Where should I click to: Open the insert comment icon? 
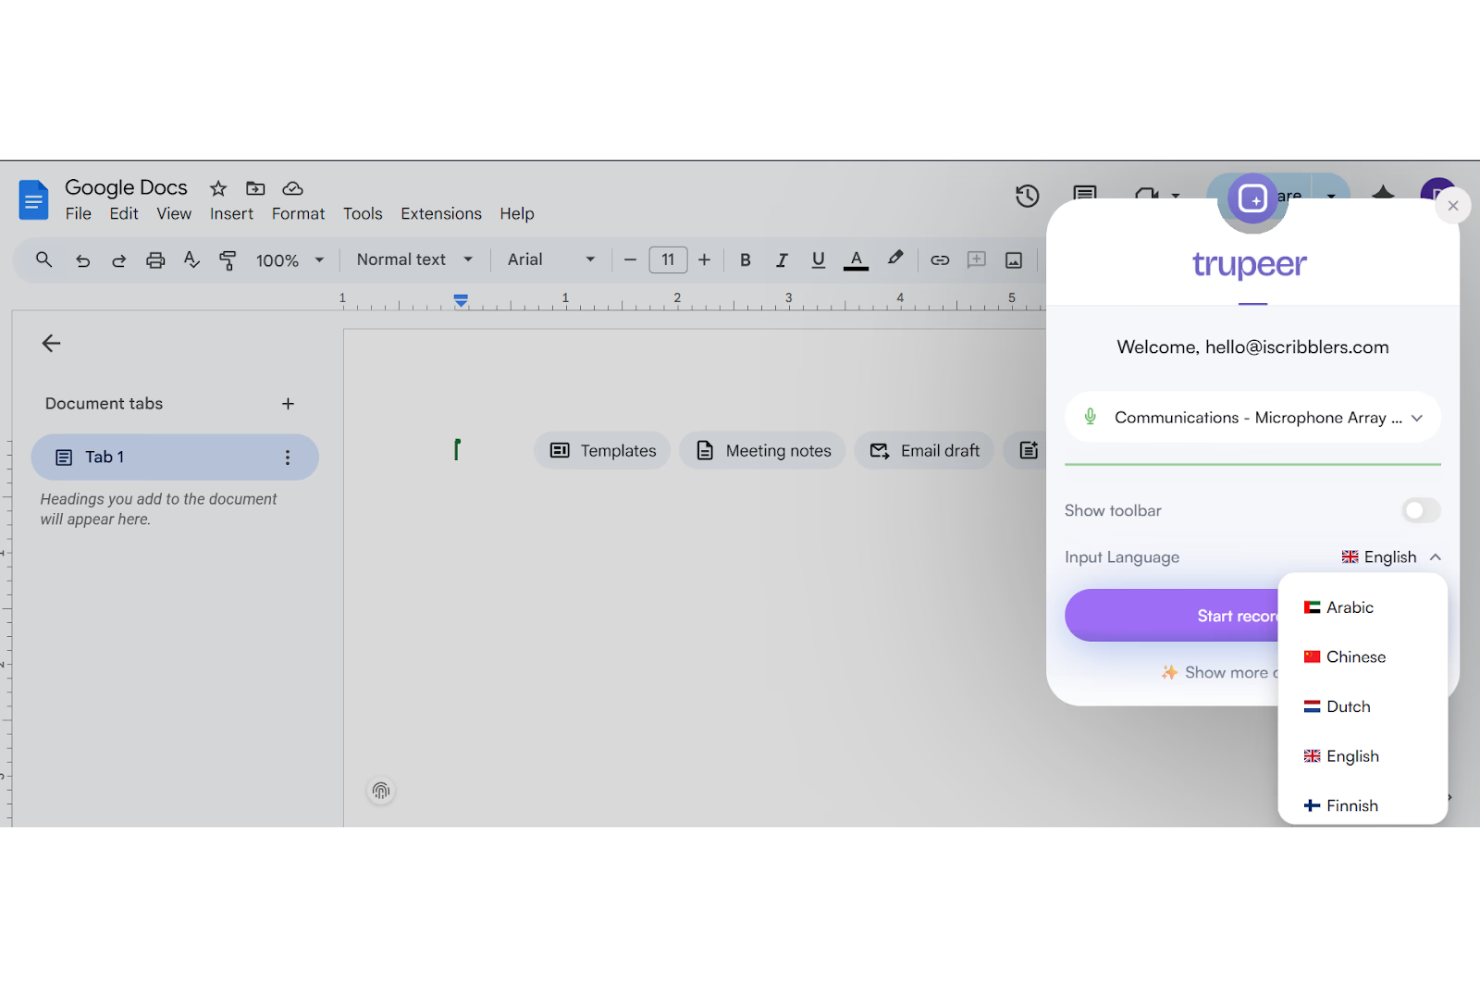[x=976, y=259]
